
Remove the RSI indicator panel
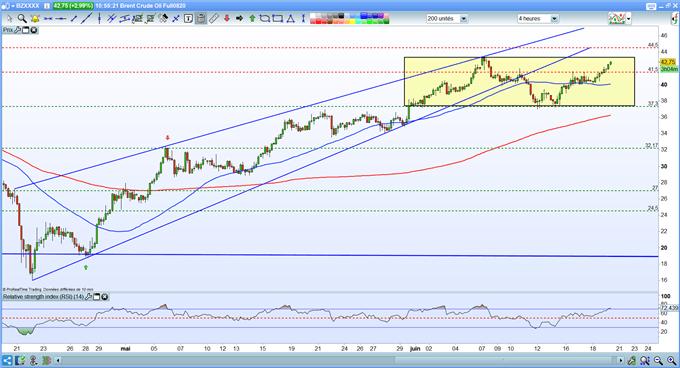(x=105, y=297)
